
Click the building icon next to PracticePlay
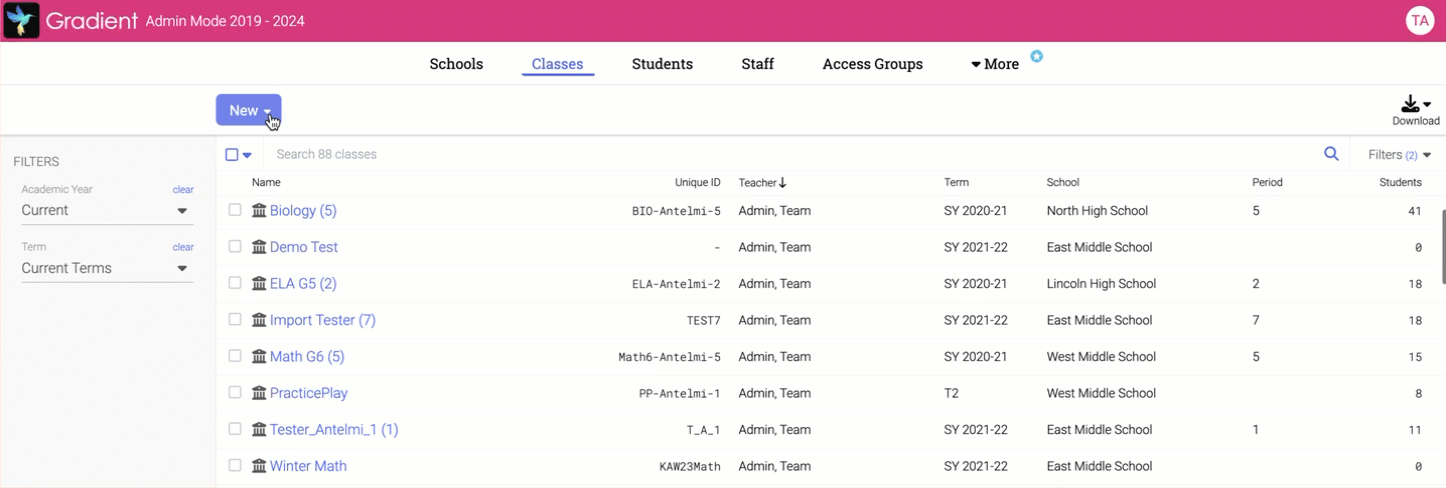pyautogui.click(x=259, y=393)
